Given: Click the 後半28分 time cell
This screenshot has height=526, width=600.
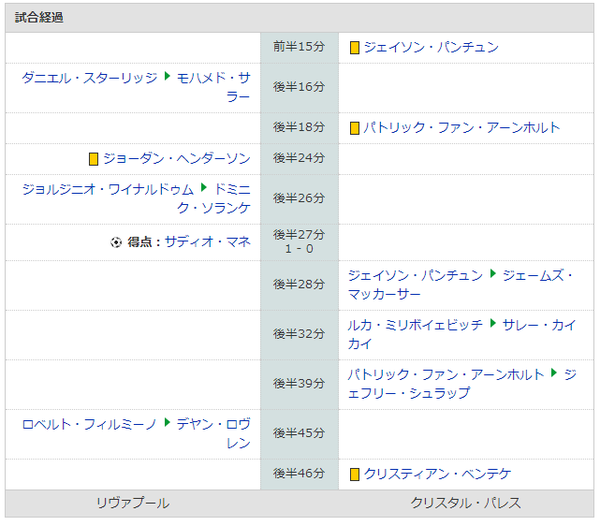Looking at the screenshot, I should [x=299, y=285].
